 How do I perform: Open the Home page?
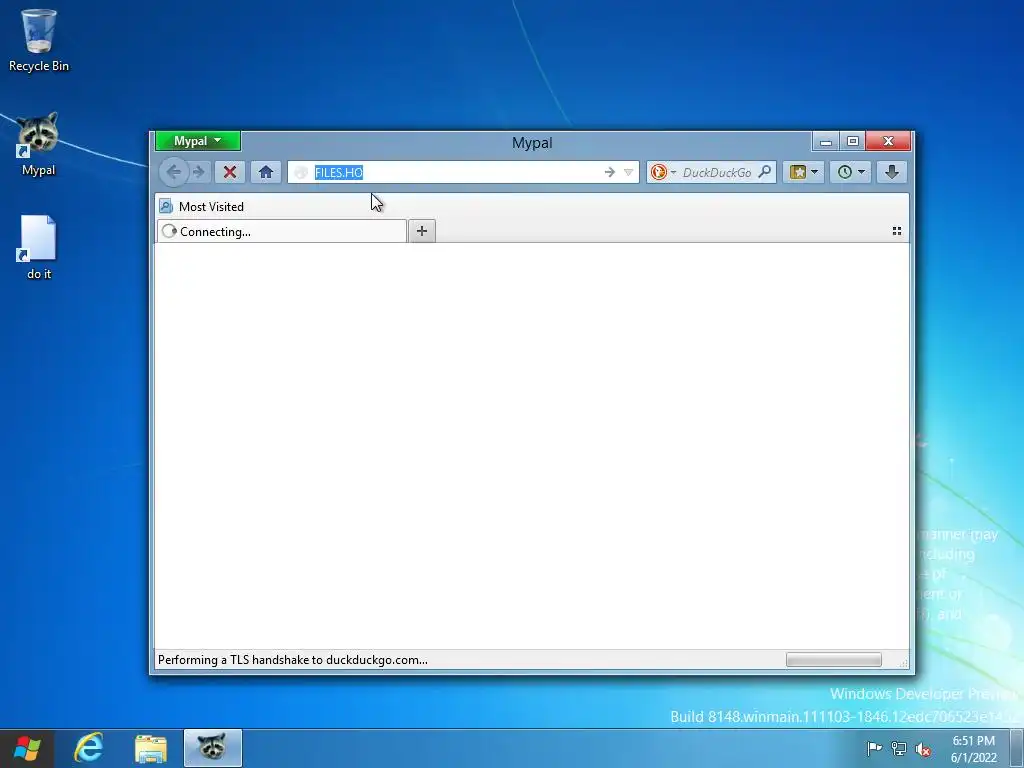click(266, 172)
